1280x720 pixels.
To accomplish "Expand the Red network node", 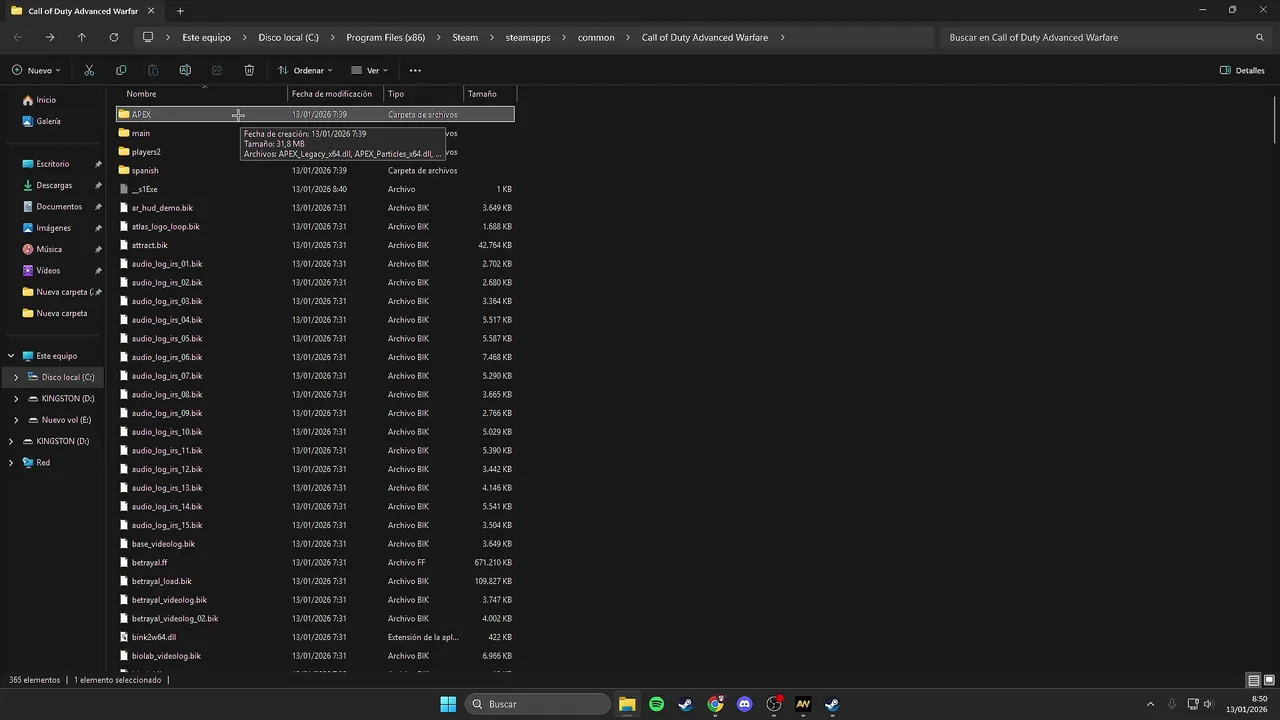I will click(10, 463).
